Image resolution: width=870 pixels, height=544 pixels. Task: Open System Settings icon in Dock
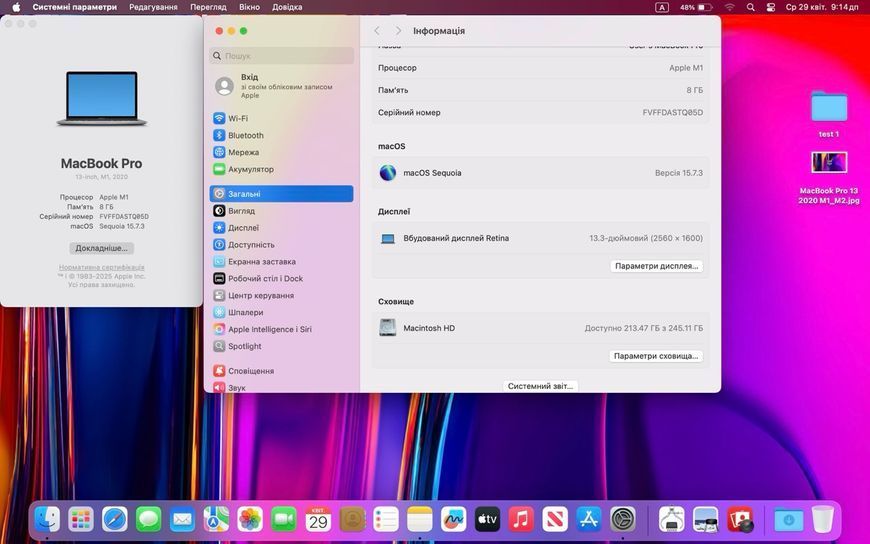[623, 520]
